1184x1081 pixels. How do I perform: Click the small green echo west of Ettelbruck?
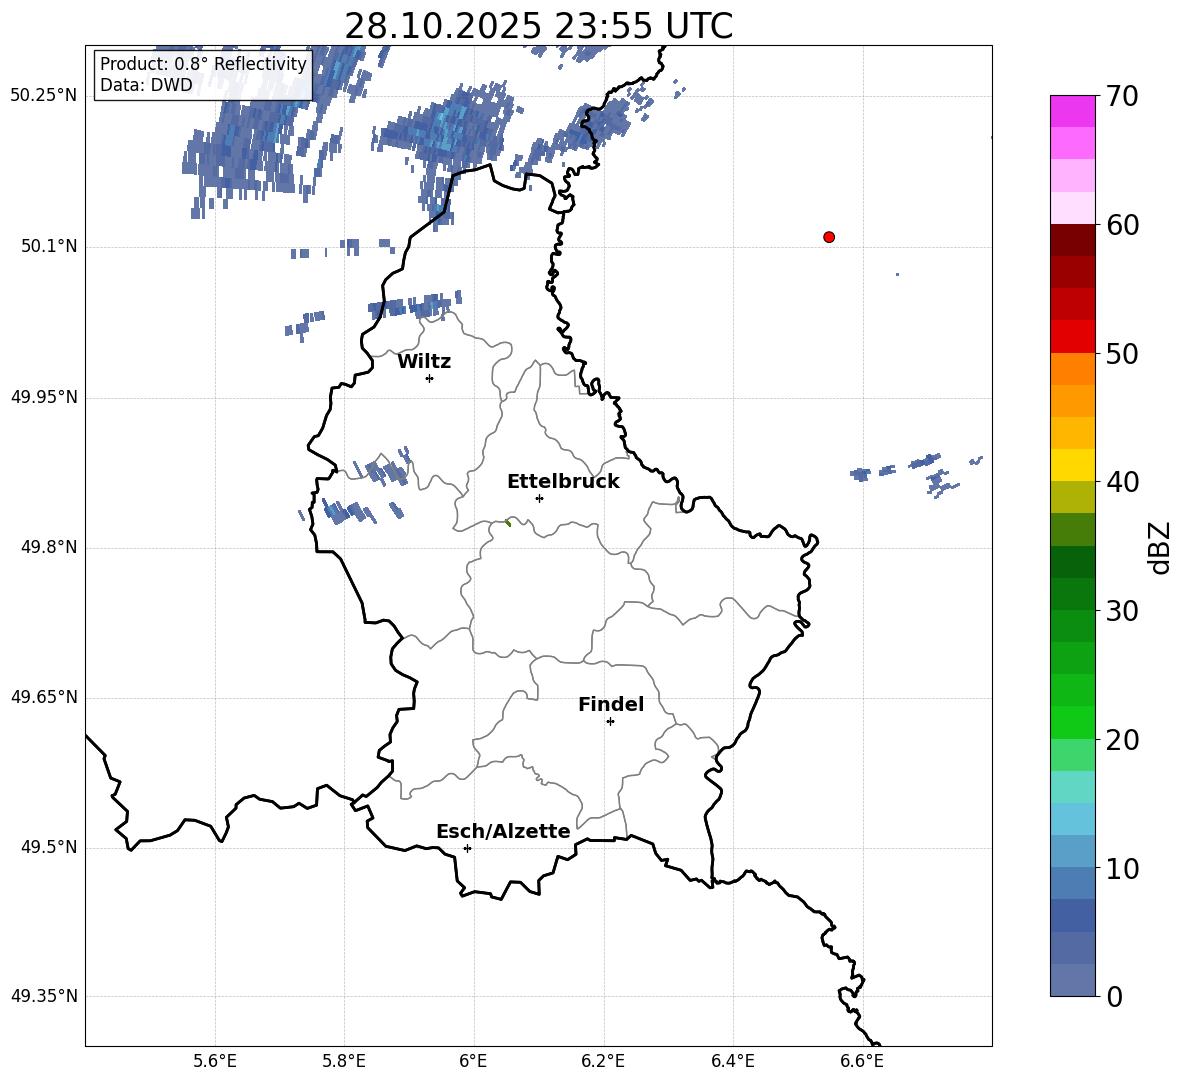point(508,522)
